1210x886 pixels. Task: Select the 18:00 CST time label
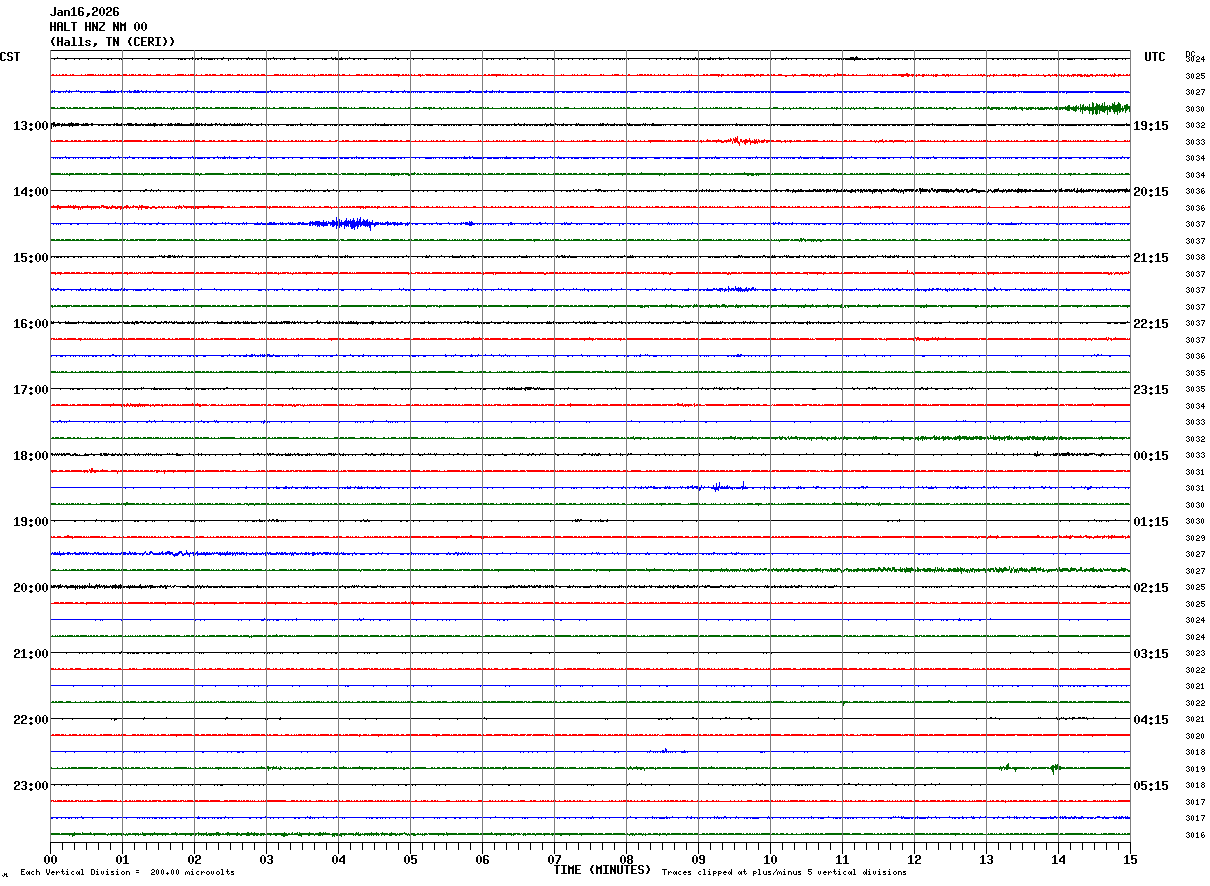click(31, 456)
